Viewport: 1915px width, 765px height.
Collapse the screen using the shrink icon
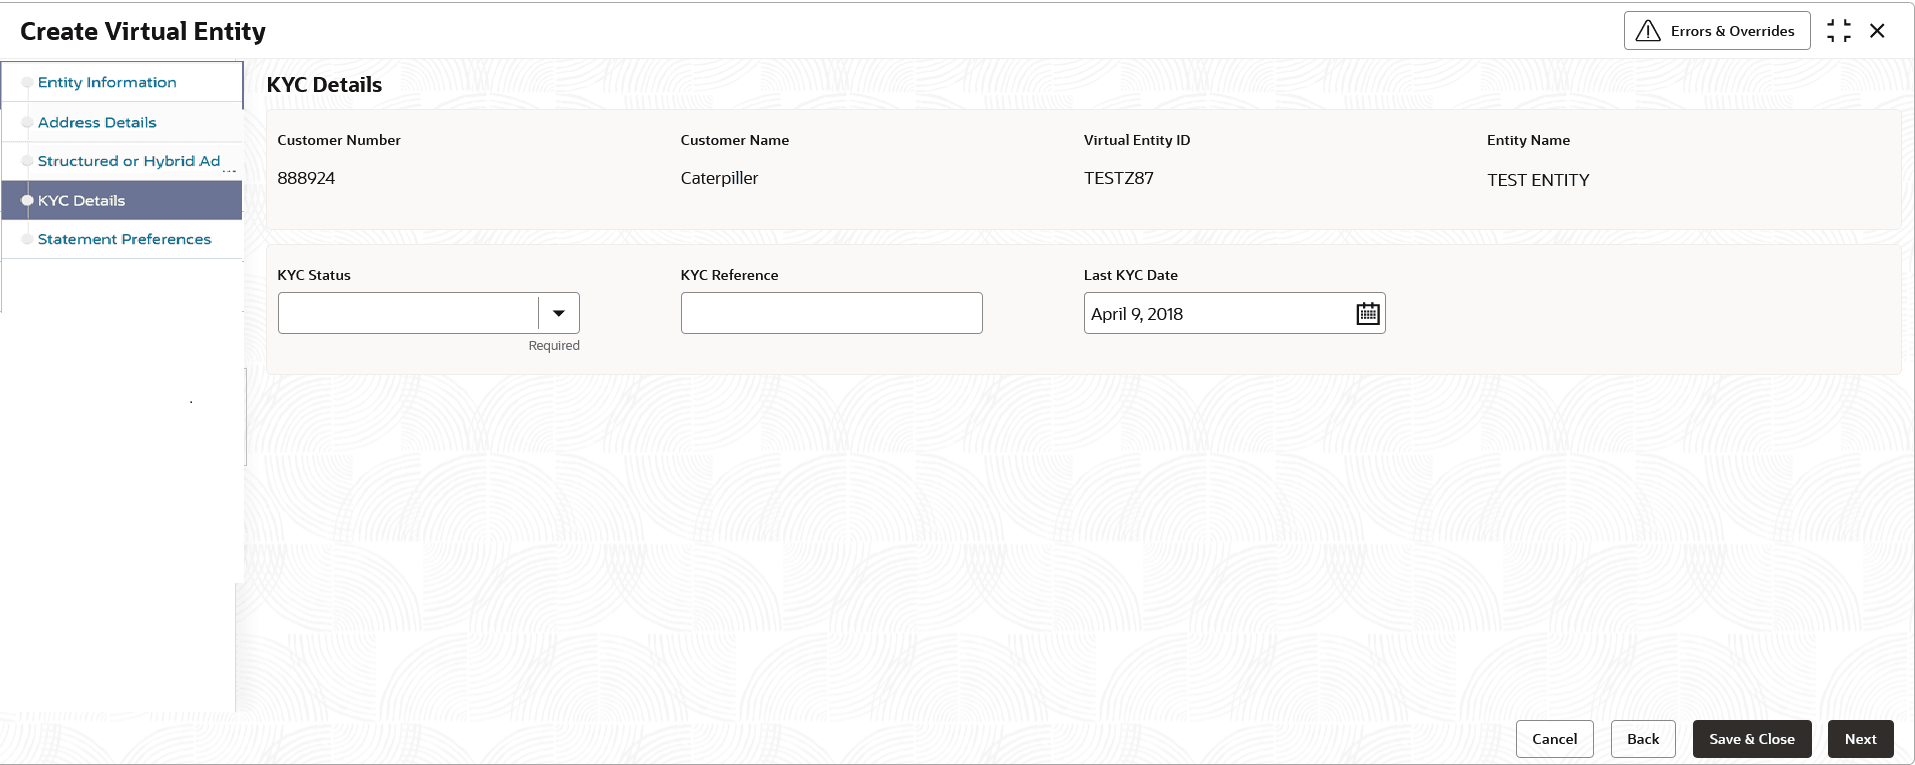click(x=1838, y=31)
